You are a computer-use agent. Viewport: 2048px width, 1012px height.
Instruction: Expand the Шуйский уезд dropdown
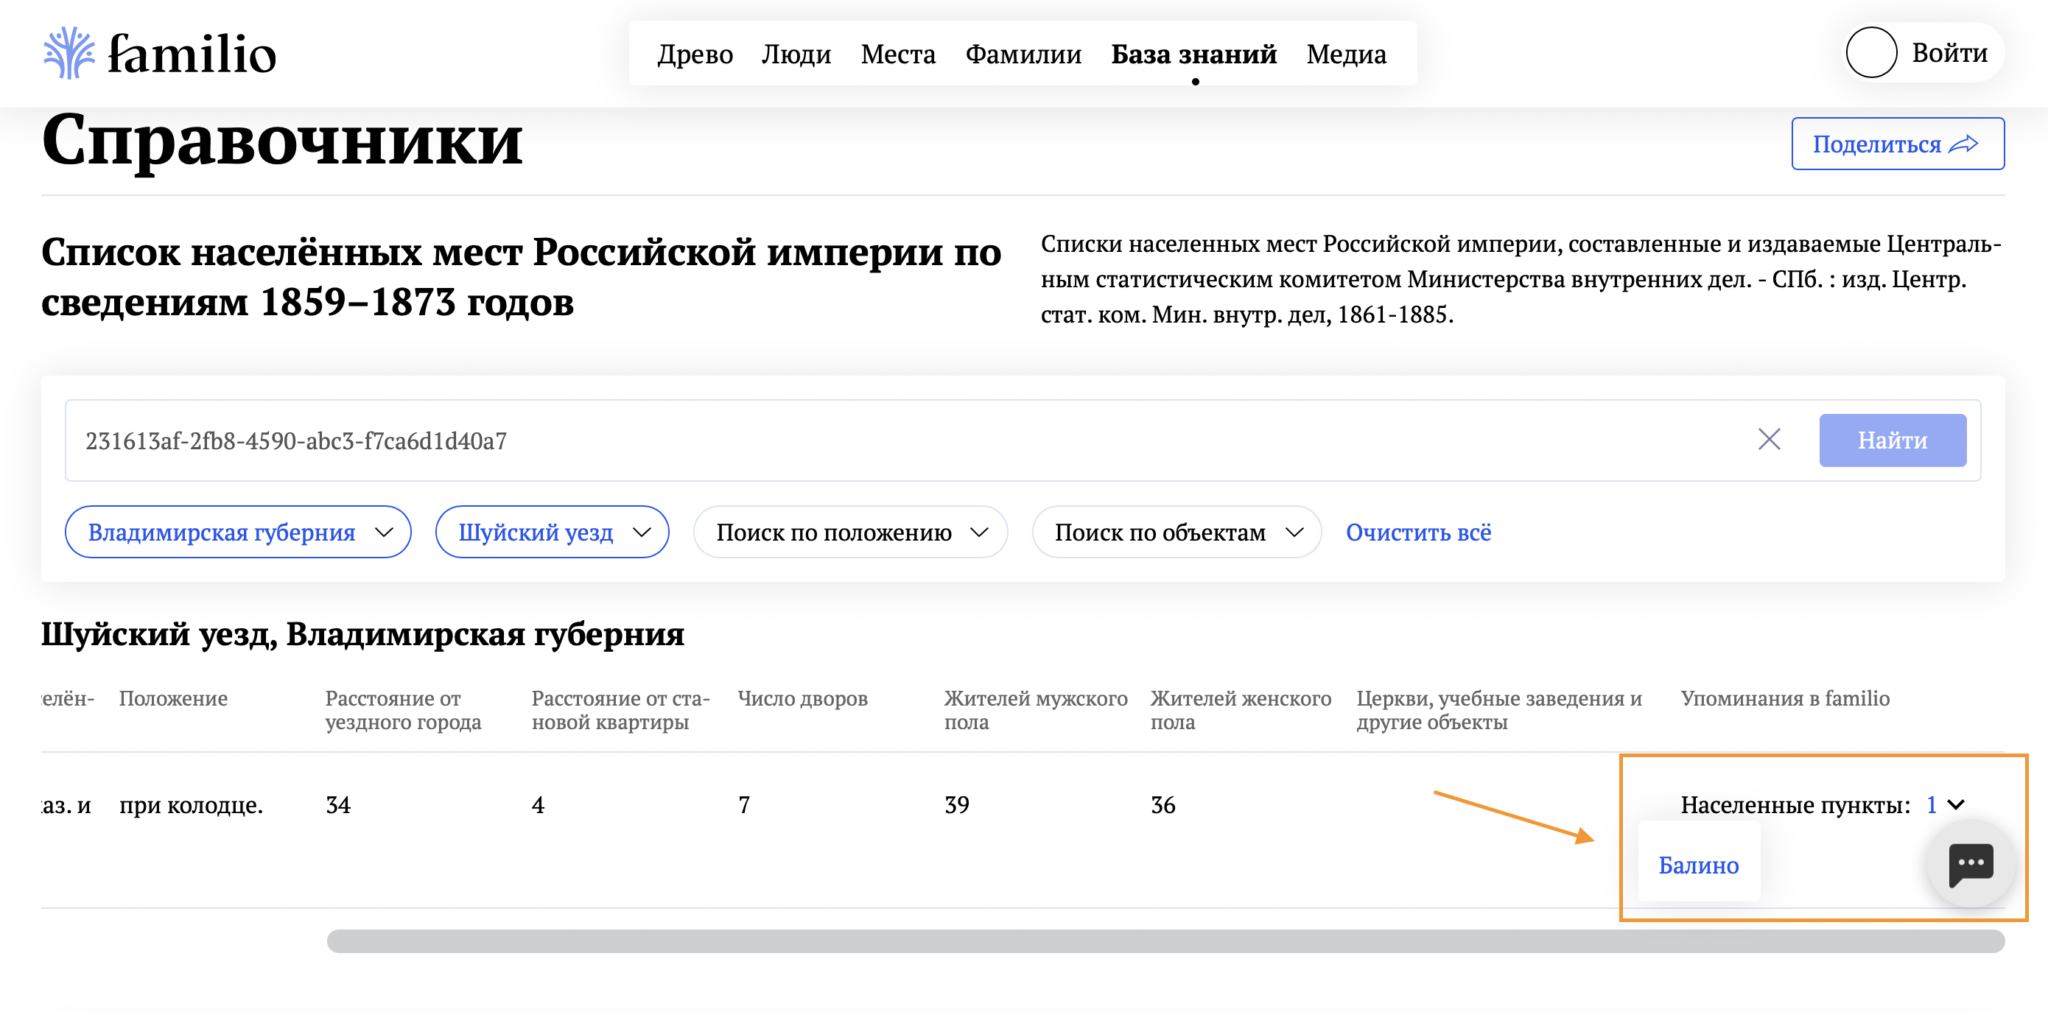click(552, 532)
